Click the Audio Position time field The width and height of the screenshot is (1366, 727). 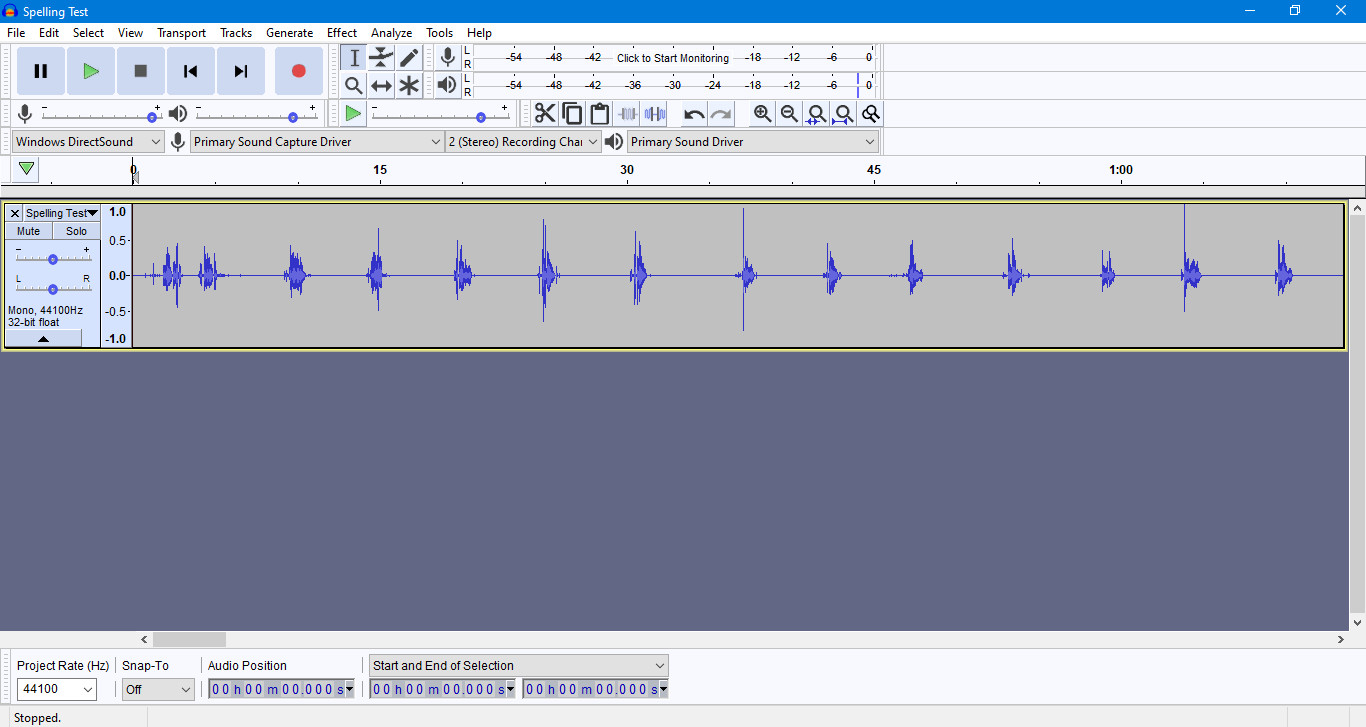276,689
